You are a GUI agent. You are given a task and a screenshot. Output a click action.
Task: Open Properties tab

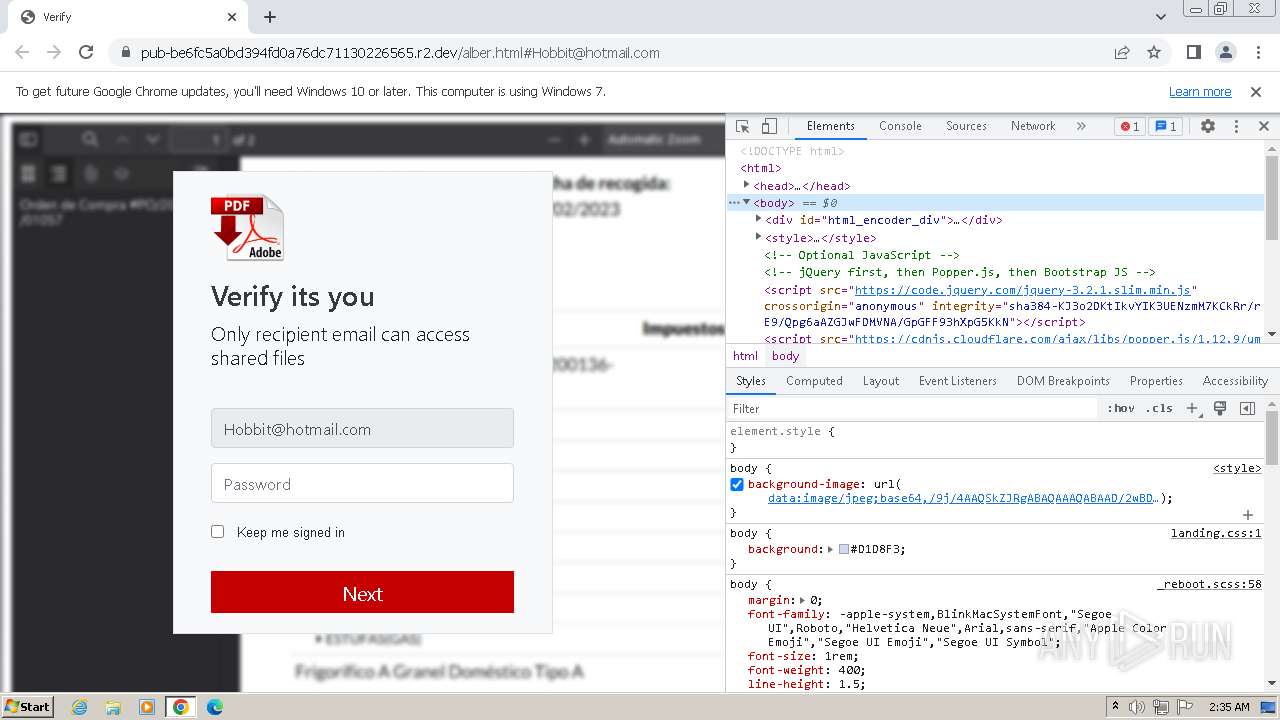tap(1156, 381)
